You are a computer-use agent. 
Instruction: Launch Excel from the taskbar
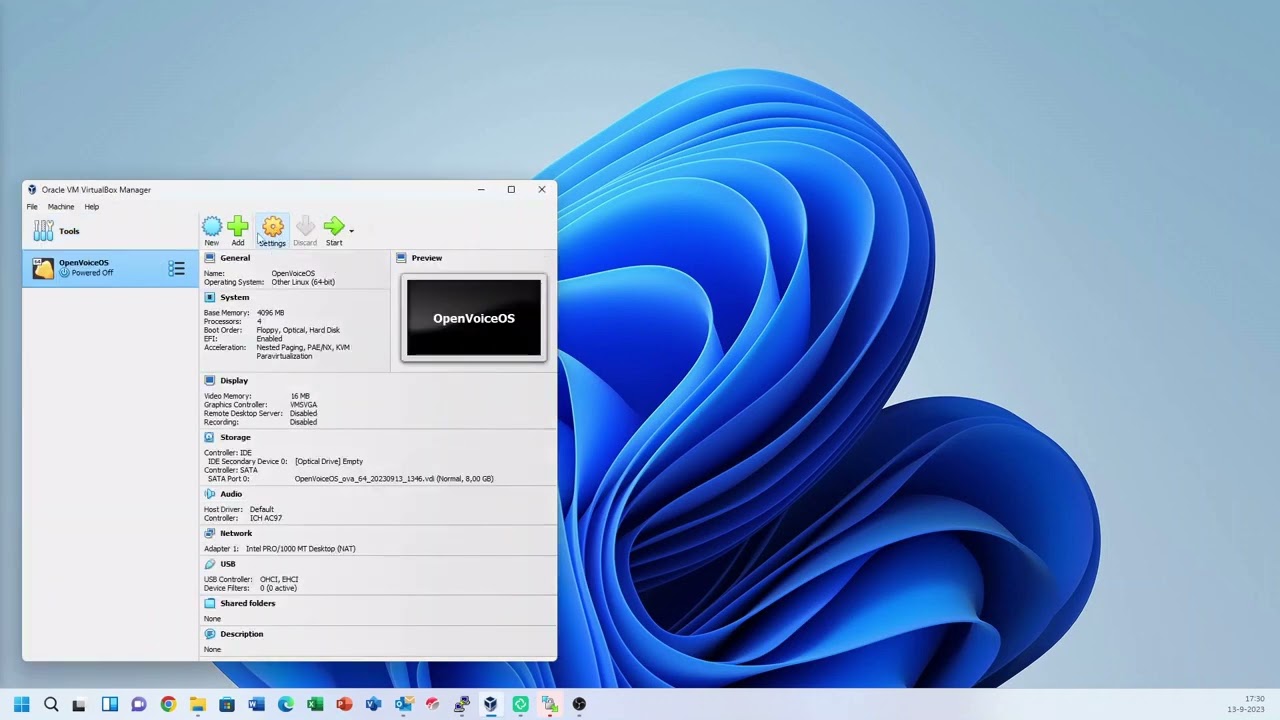click(315, 704)
